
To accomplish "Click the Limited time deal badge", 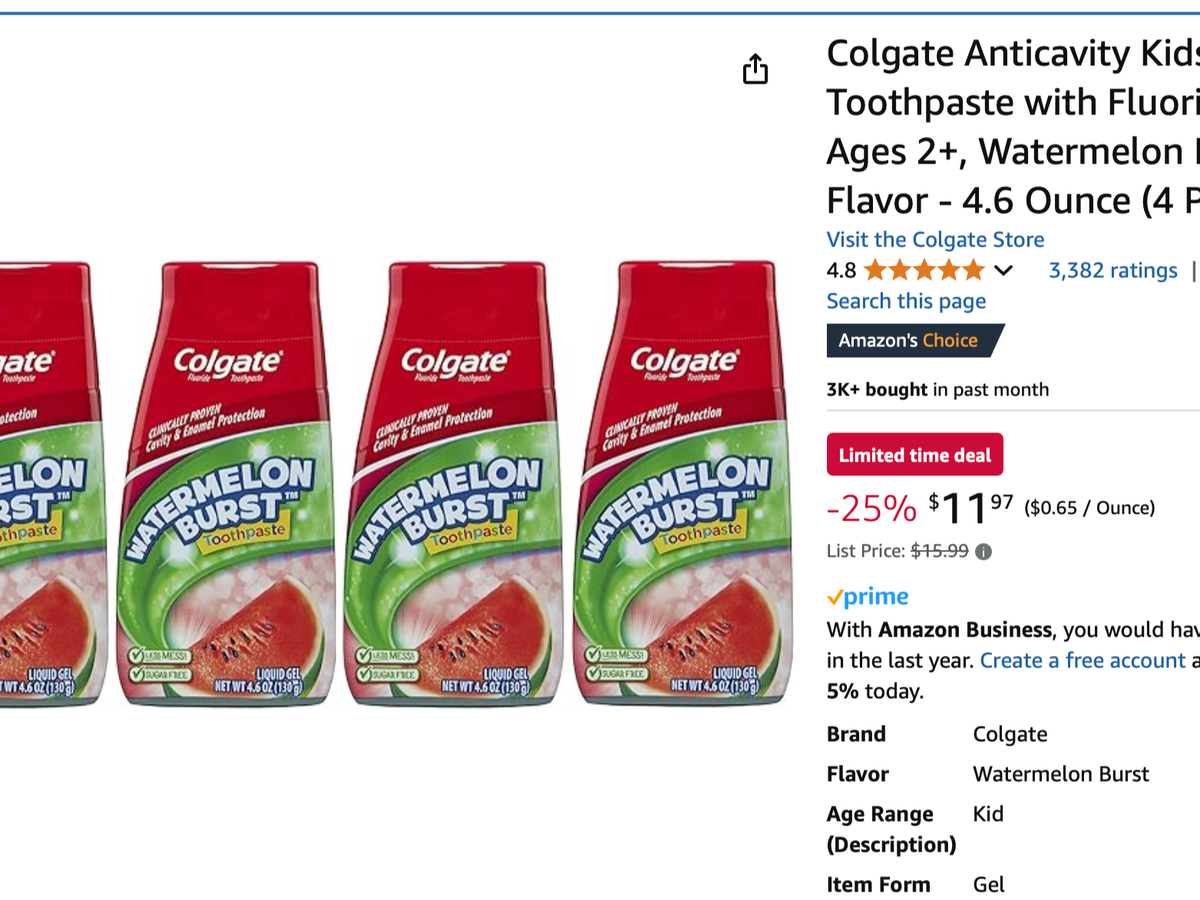I will [x=914, y=455].
